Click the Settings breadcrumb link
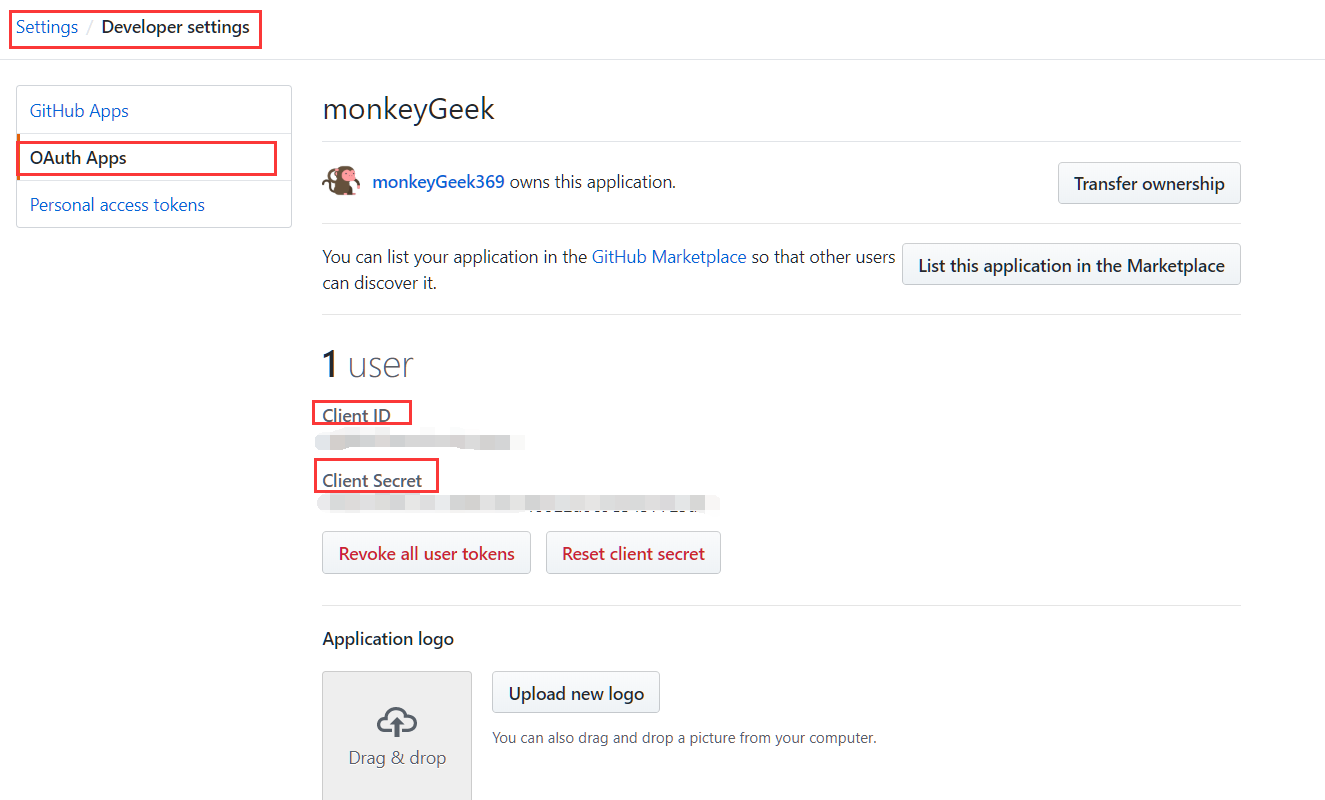 (47, 27)
